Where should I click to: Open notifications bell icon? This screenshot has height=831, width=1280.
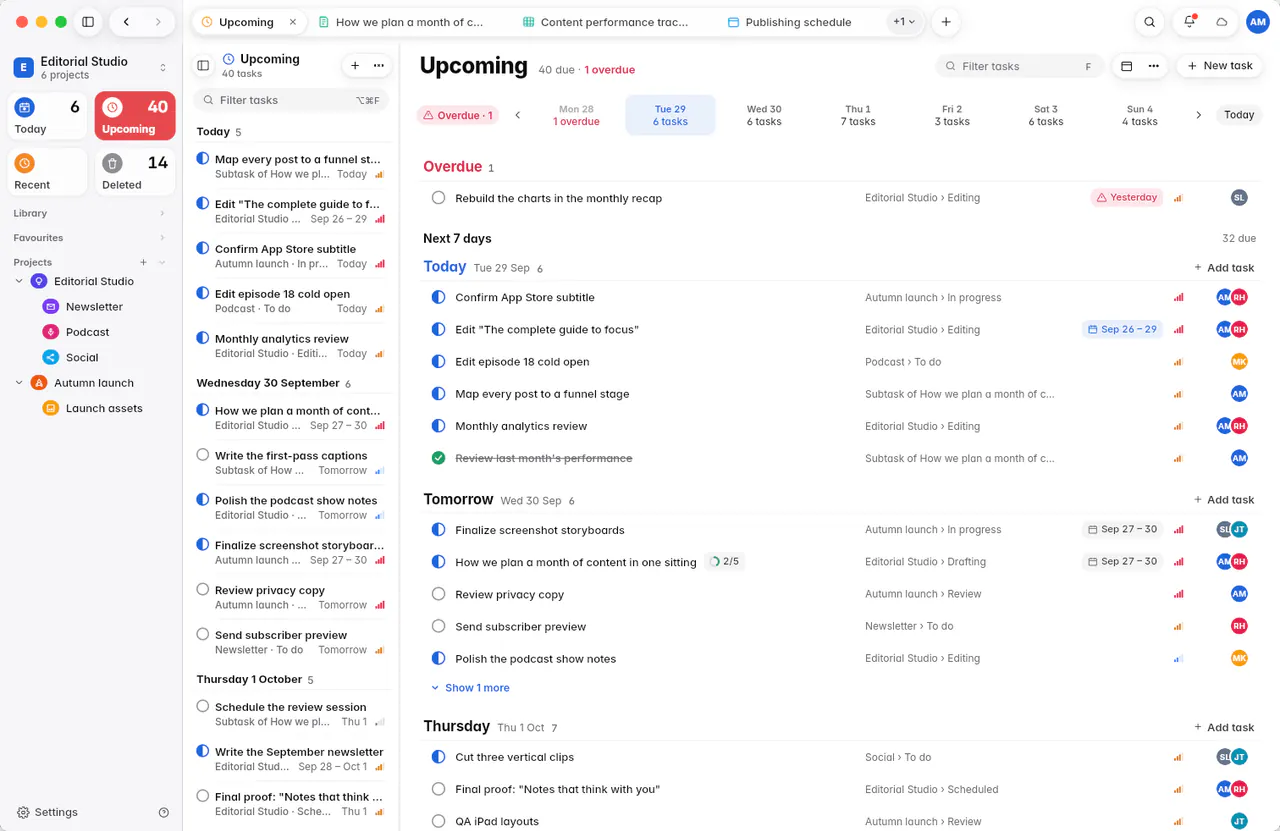pos(1189,22)
